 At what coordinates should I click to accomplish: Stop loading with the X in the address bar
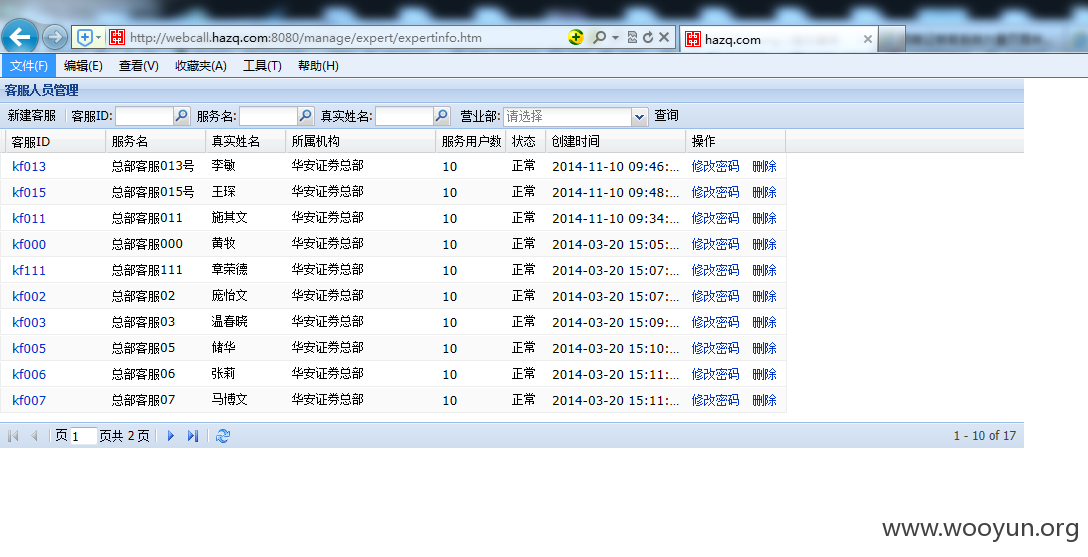[x=664, y=37]
